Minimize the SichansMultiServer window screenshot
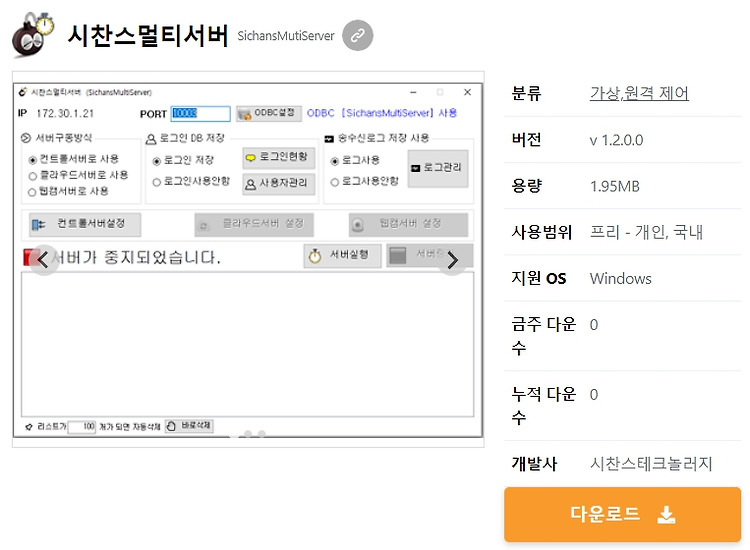Screen dimensions: 750x550 tap(413, 92)
